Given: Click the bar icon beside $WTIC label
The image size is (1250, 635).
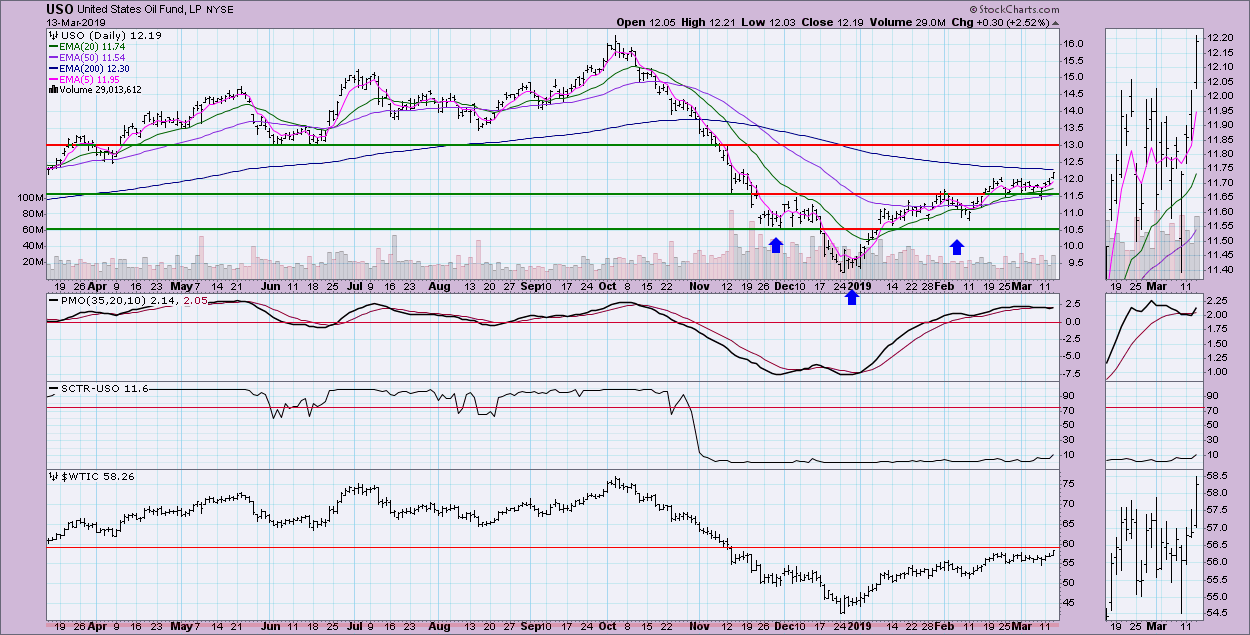Looking at the screenshot, I should (x=53, y=476).
